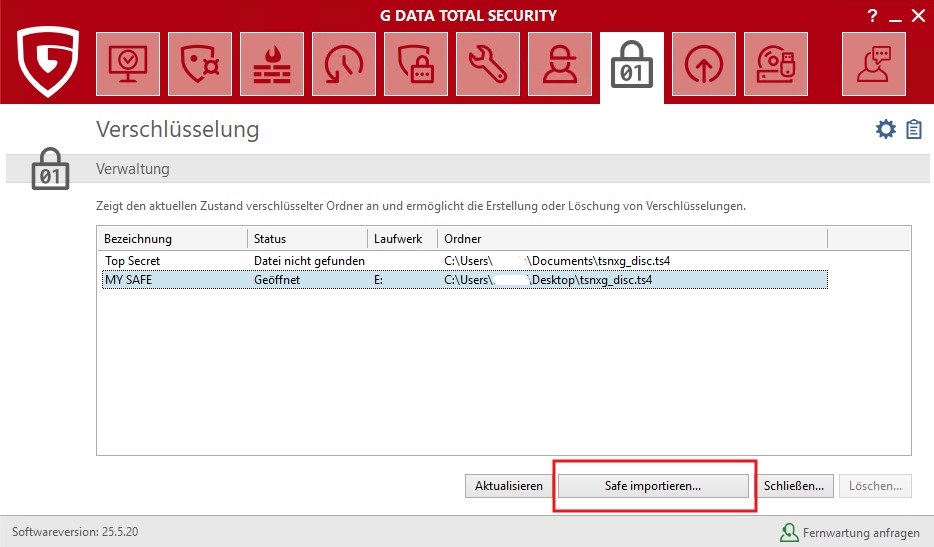Viewport: 934px width, 547px height.
Task: Sort by the Status column header
Action: click(x=307, y=238)
